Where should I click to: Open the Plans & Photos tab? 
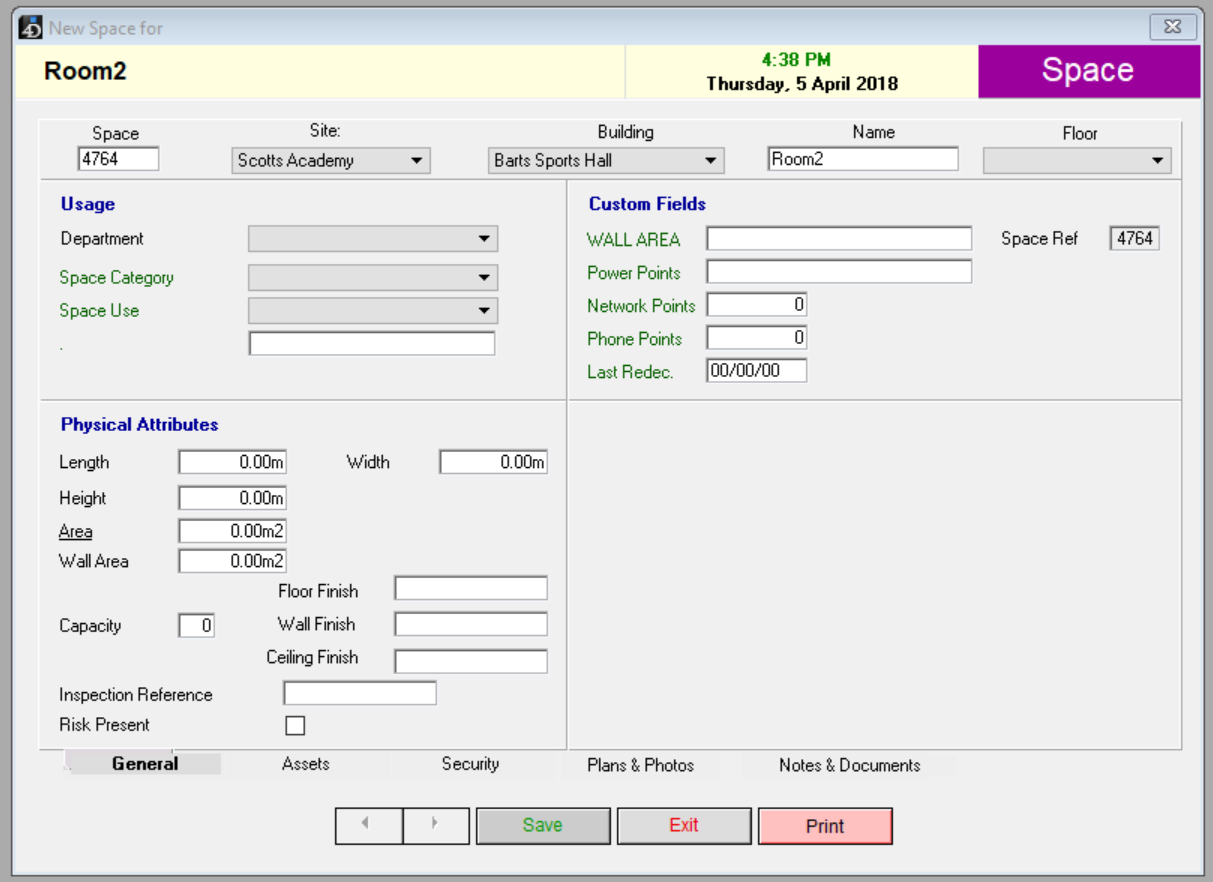point(641,765)
